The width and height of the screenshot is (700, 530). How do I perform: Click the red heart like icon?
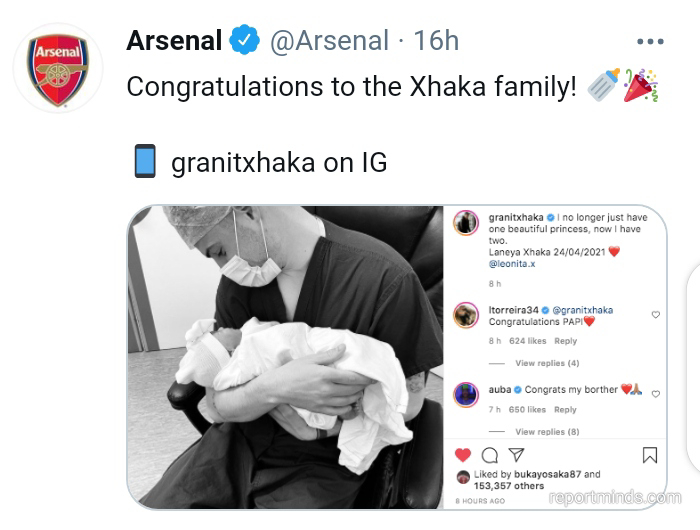click(x=463, y=455)
